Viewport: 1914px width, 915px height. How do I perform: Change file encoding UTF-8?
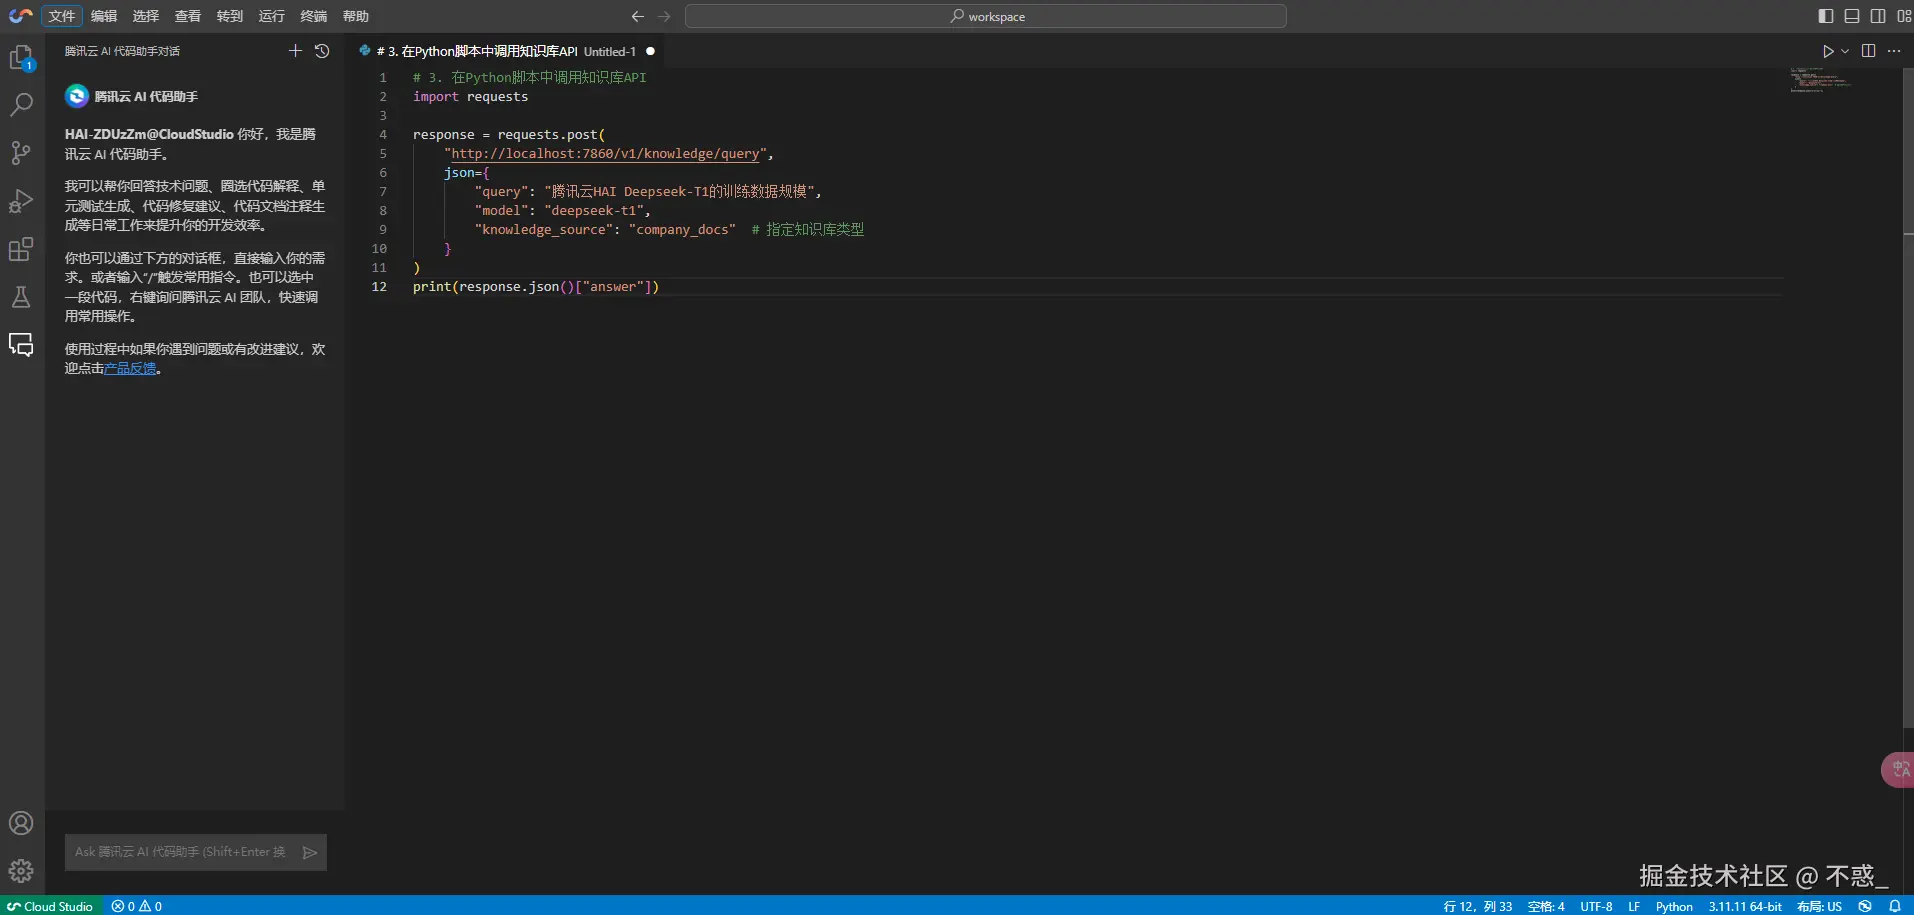(1596, 906)
